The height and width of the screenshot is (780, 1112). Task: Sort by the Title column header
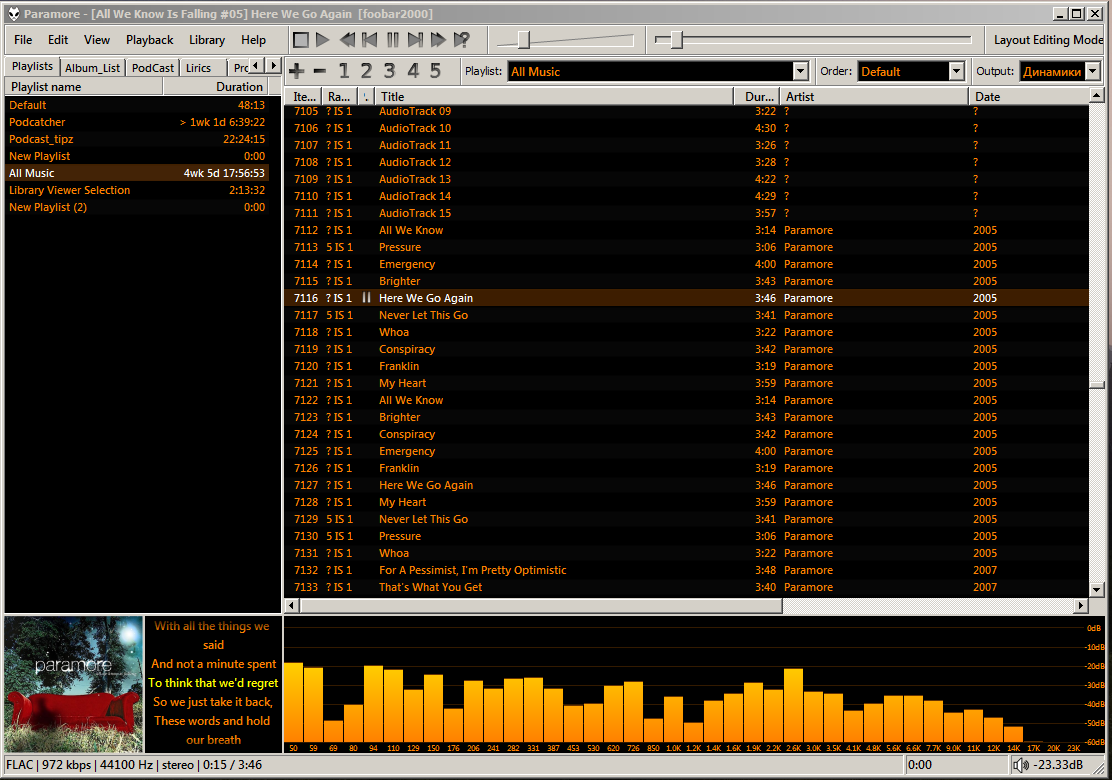point(554,96)
